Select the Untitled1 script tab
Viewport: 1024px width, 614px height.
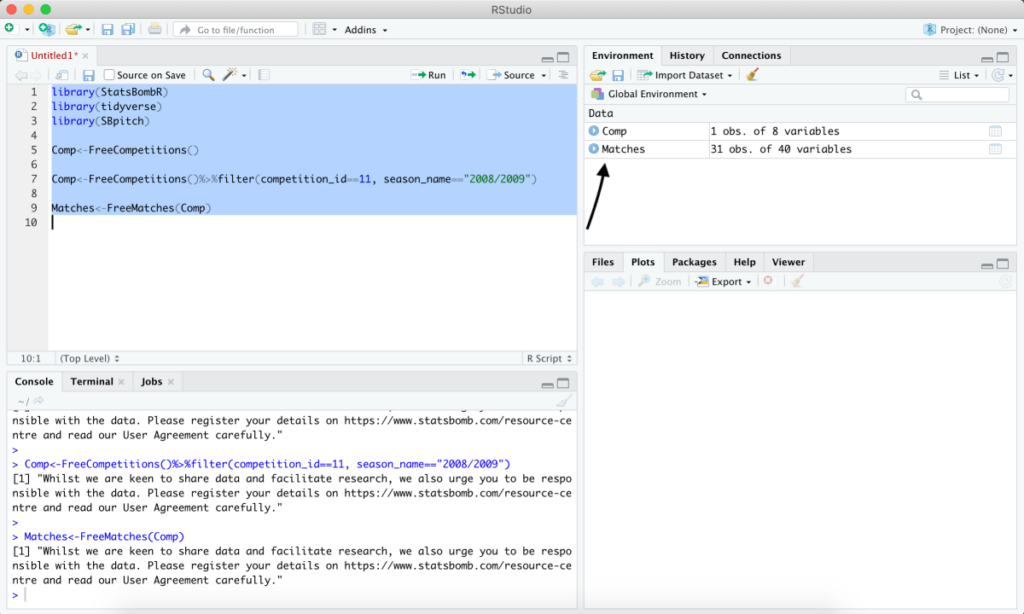(54, 56)
